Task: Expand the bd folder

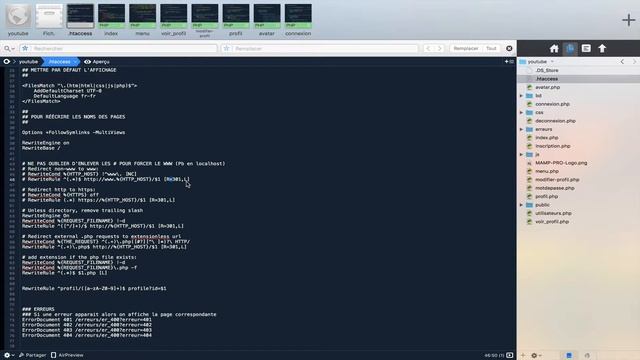Action: (521, 96)
